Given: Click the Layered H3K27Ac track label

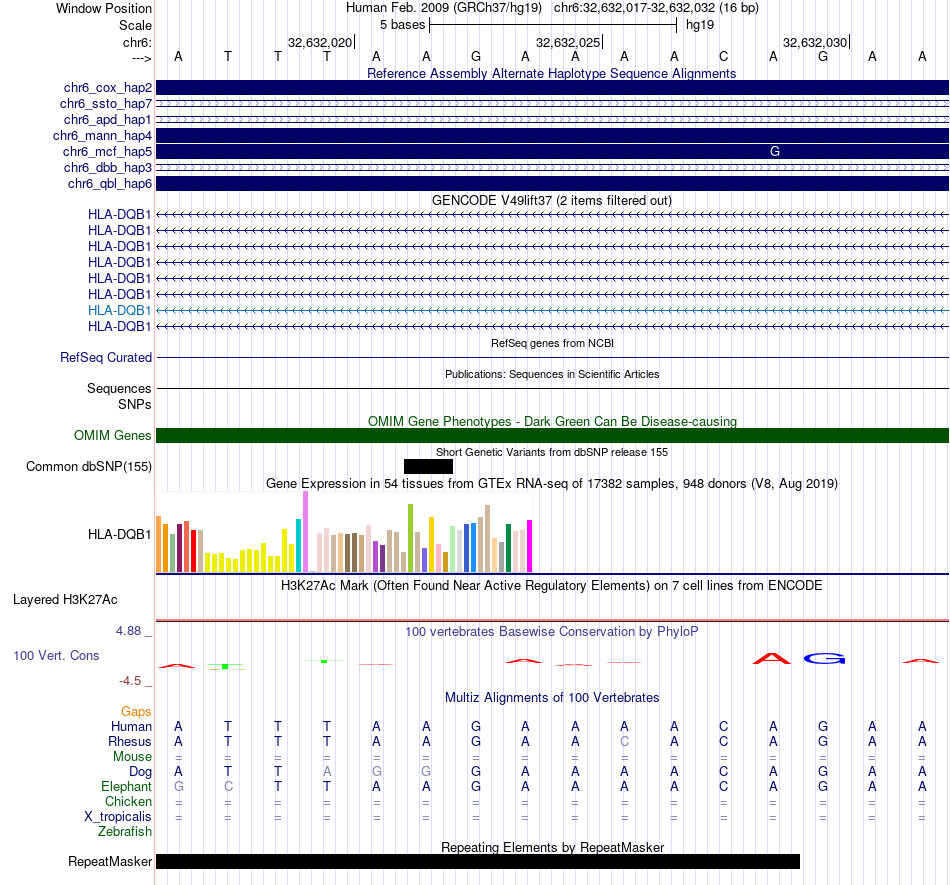Looking at the screenshot, I should [65, 600].
